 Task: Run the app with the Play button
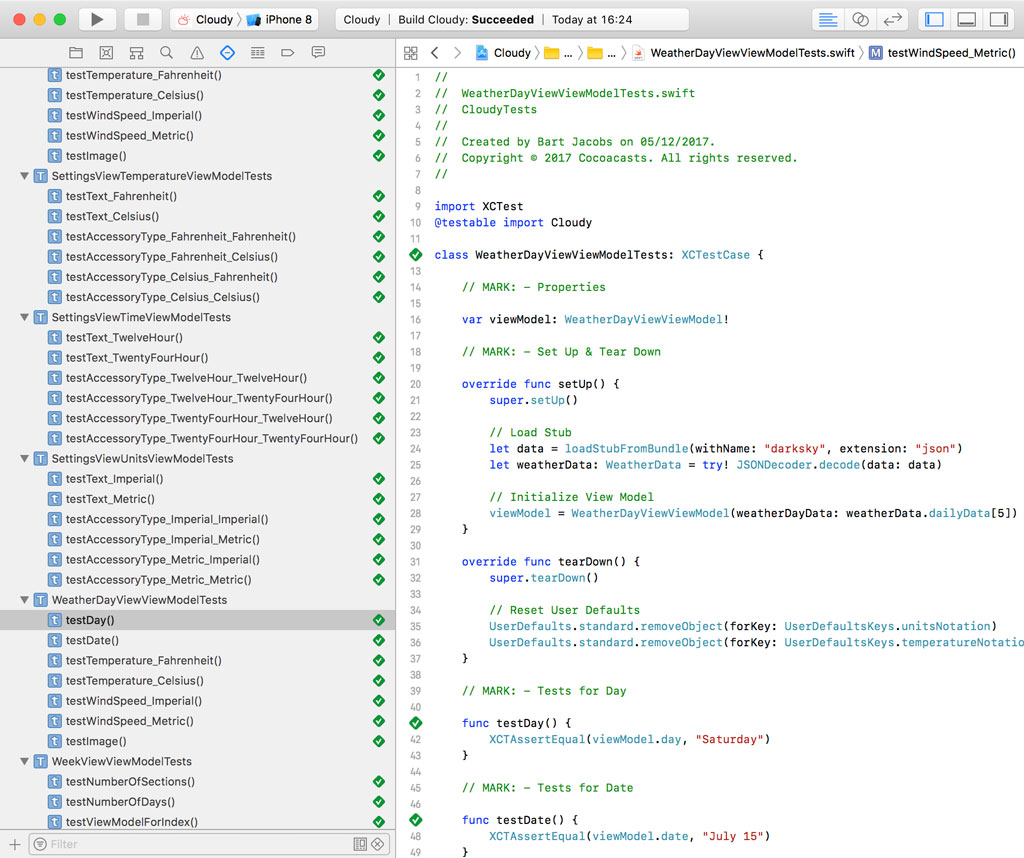pyautogui.click(x=95, y=18)
